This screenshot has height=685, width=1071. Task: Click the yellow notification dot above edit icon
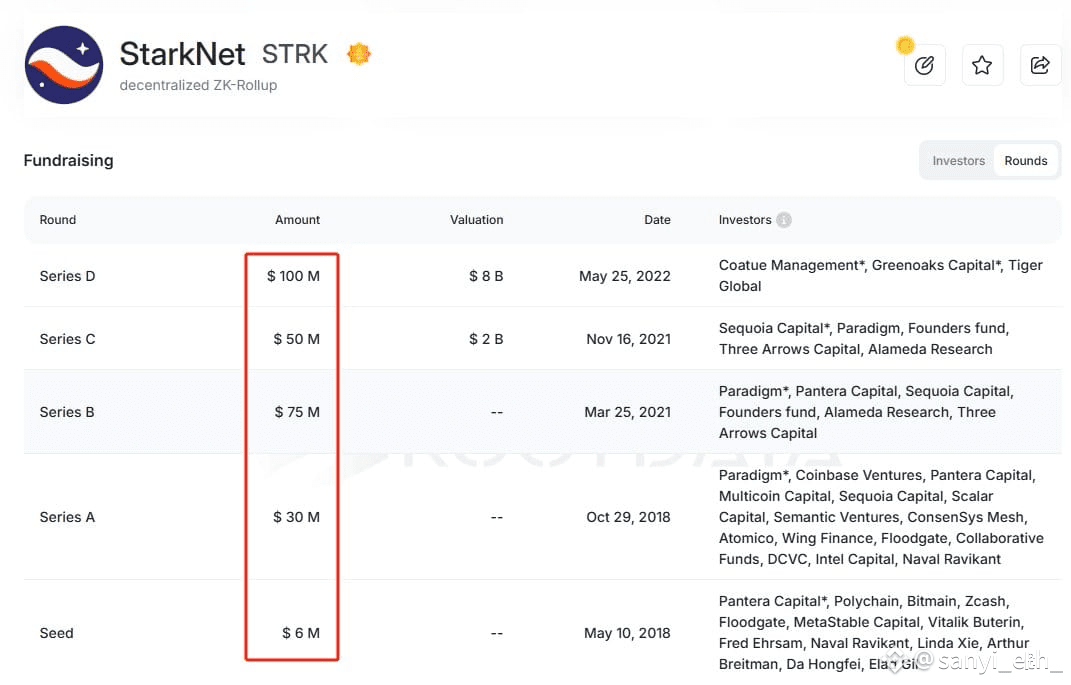pyautogui.click(x=905, y=45)
